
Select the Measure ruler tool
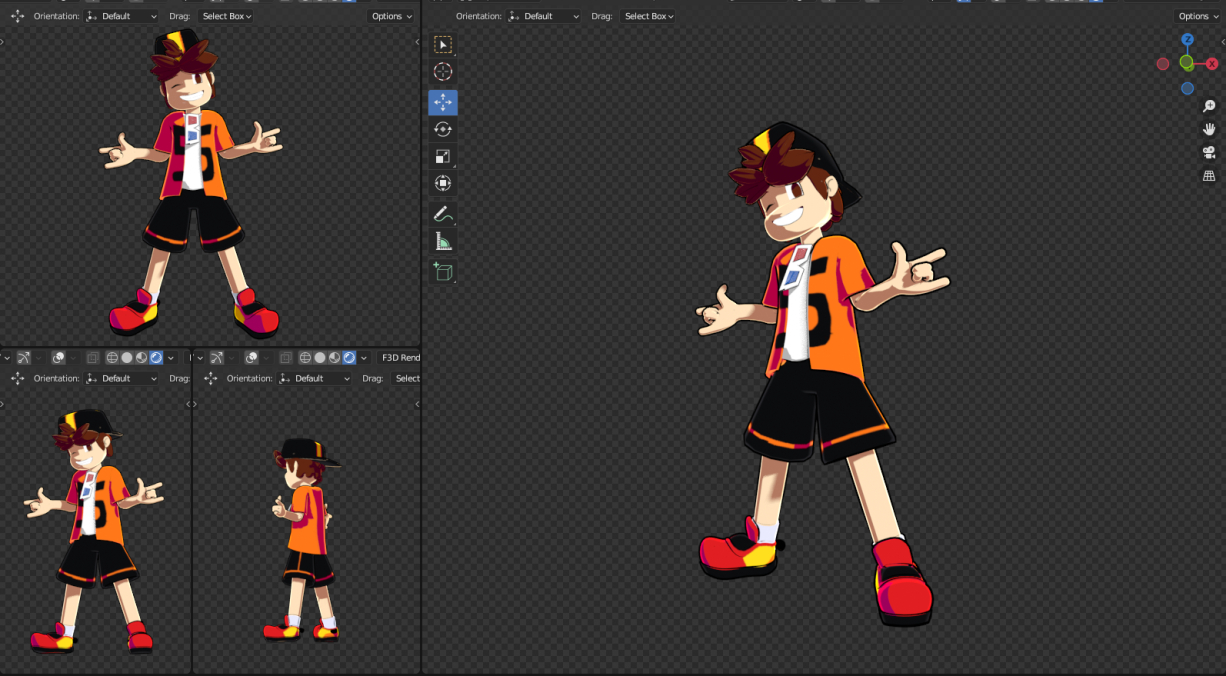coord(443,241)
